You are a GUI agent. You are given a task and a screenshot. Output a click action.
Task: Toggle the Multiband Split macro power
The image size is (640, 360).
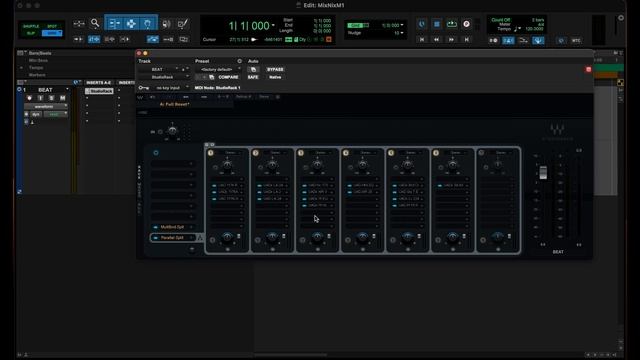point(155,227)
